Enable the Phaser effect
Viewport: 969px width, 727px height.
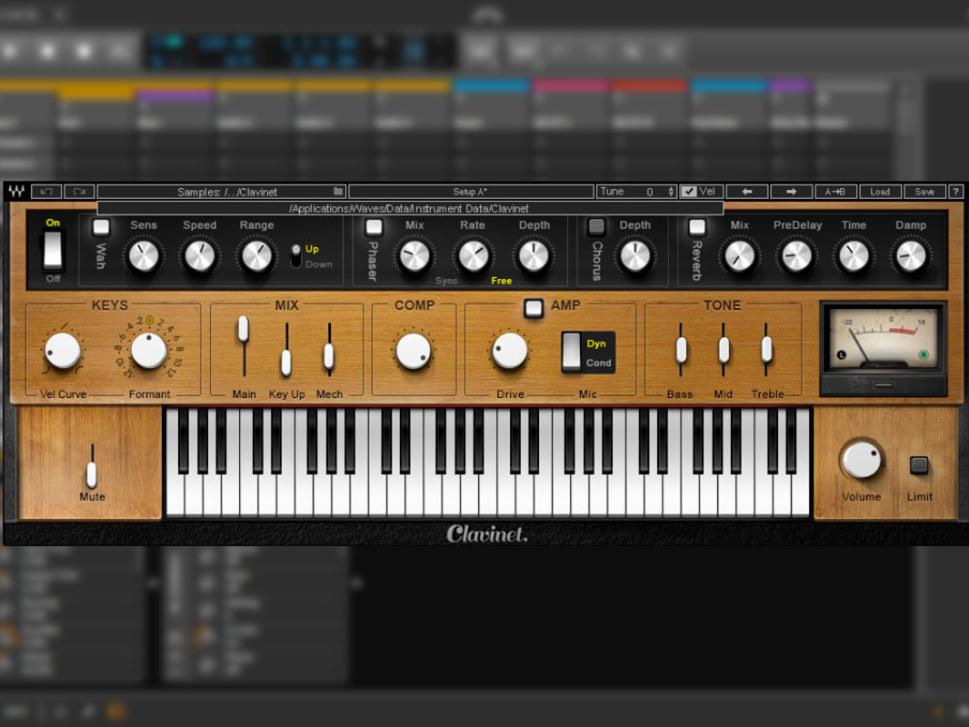click(374, 226)
